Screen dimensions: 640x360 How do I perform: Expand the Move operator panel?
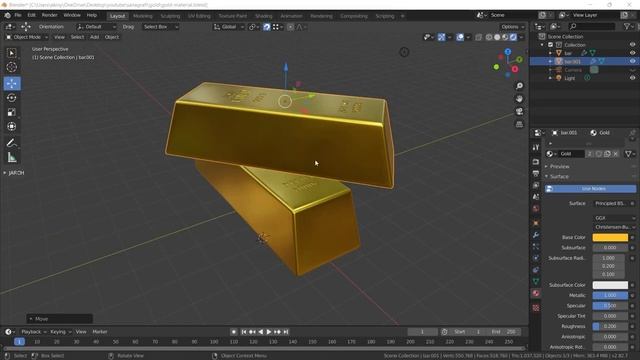coord(60,319)
